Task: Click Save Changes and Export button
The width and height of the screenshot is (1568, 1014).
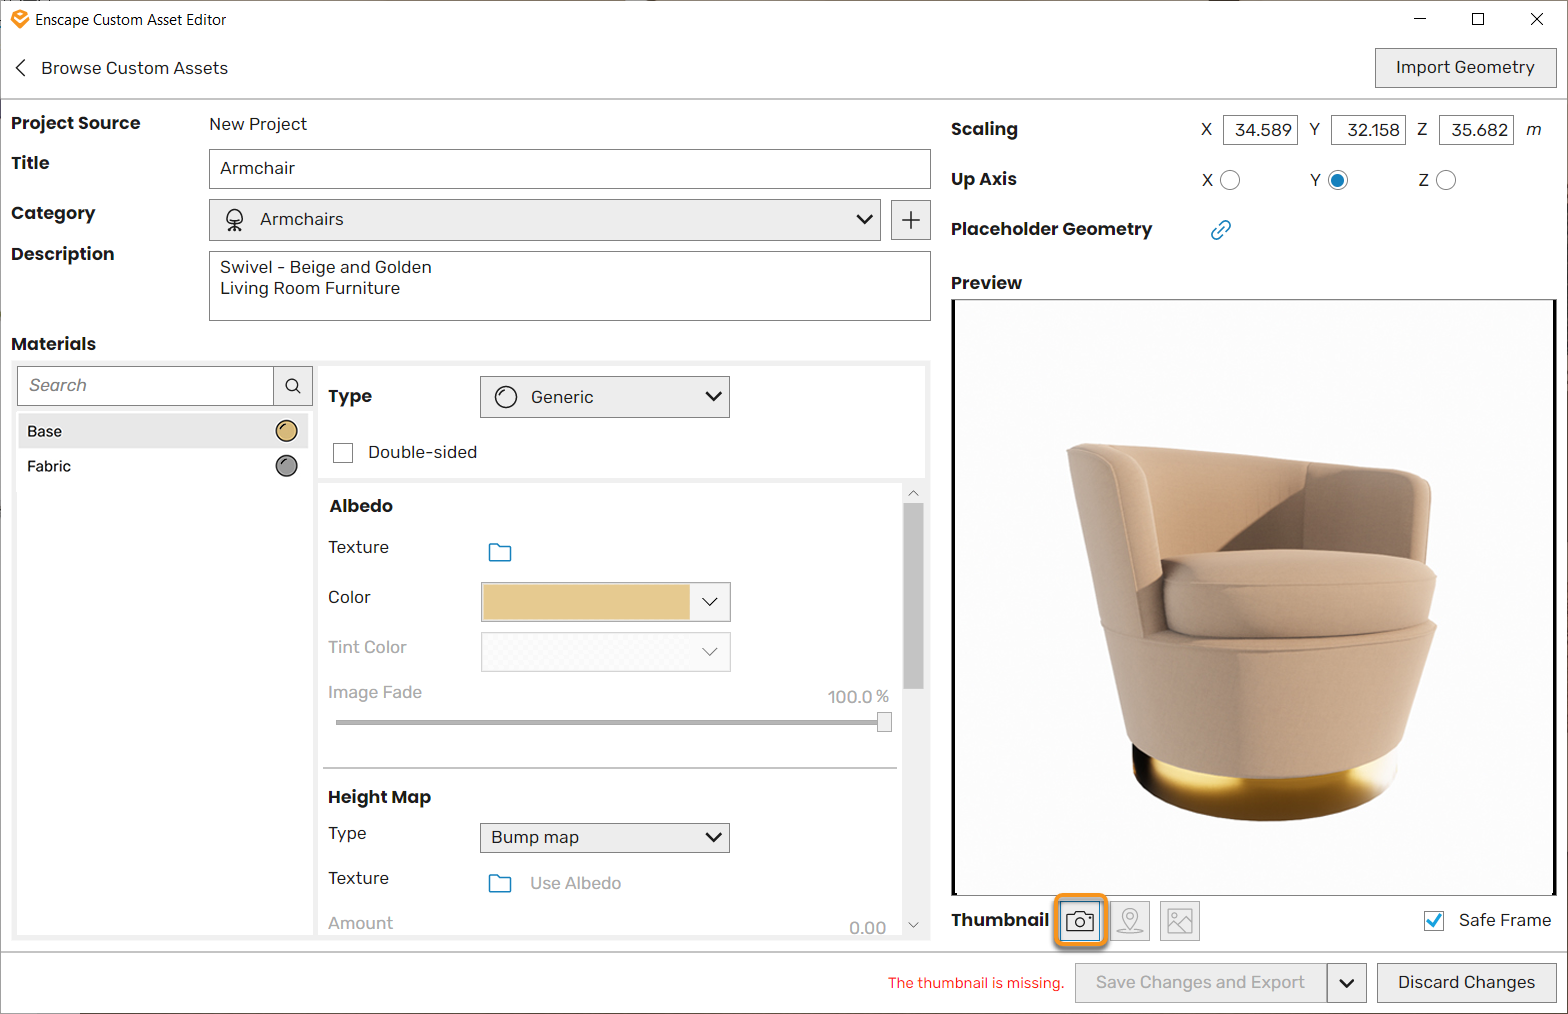Action: [1200, 983]
